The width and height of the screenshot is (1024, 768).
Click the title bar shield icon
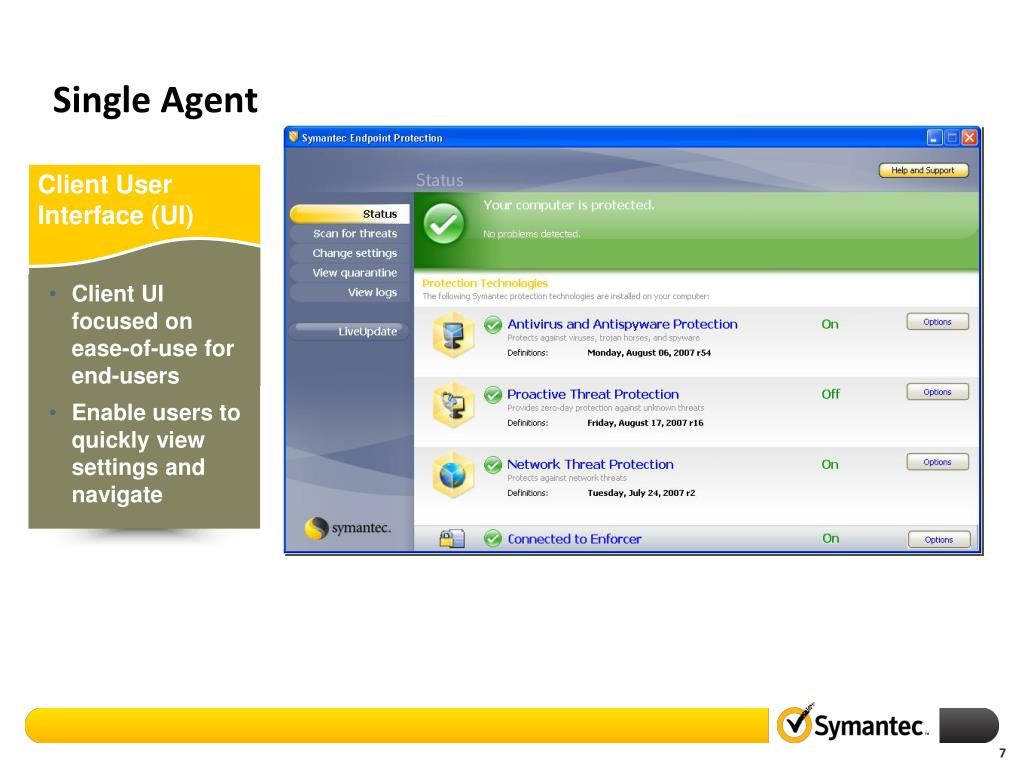pos(294,137)
